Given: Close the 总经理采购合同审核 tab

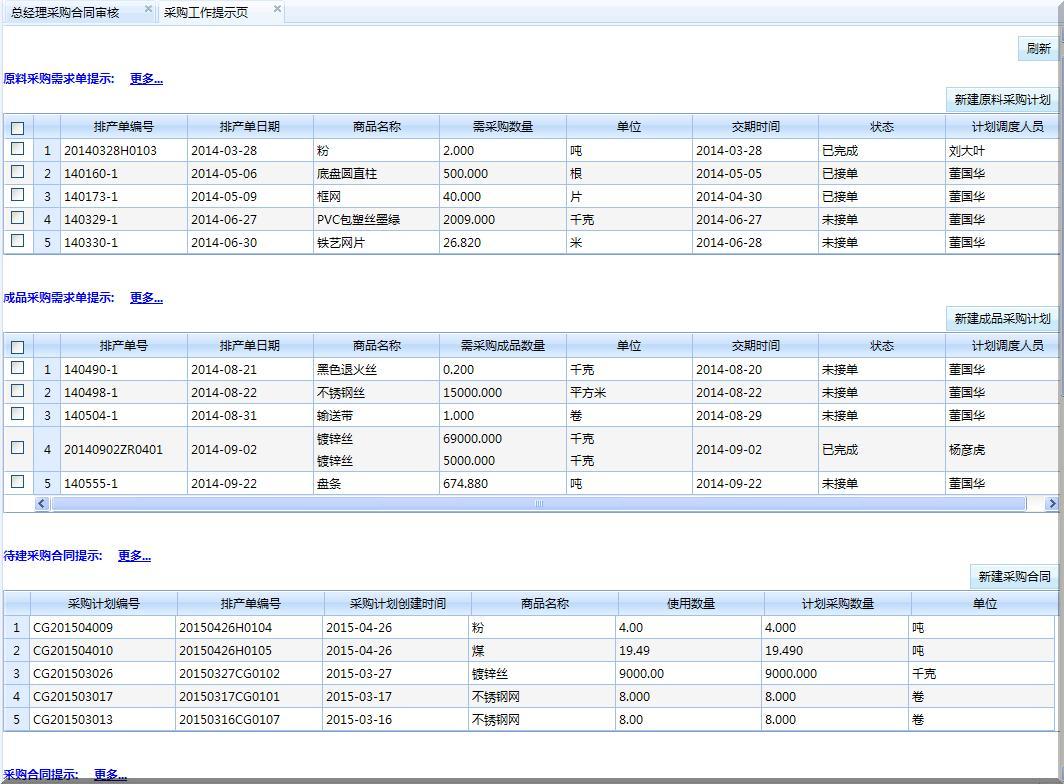Looking at the screenshot, I should [x=148, y=10].
